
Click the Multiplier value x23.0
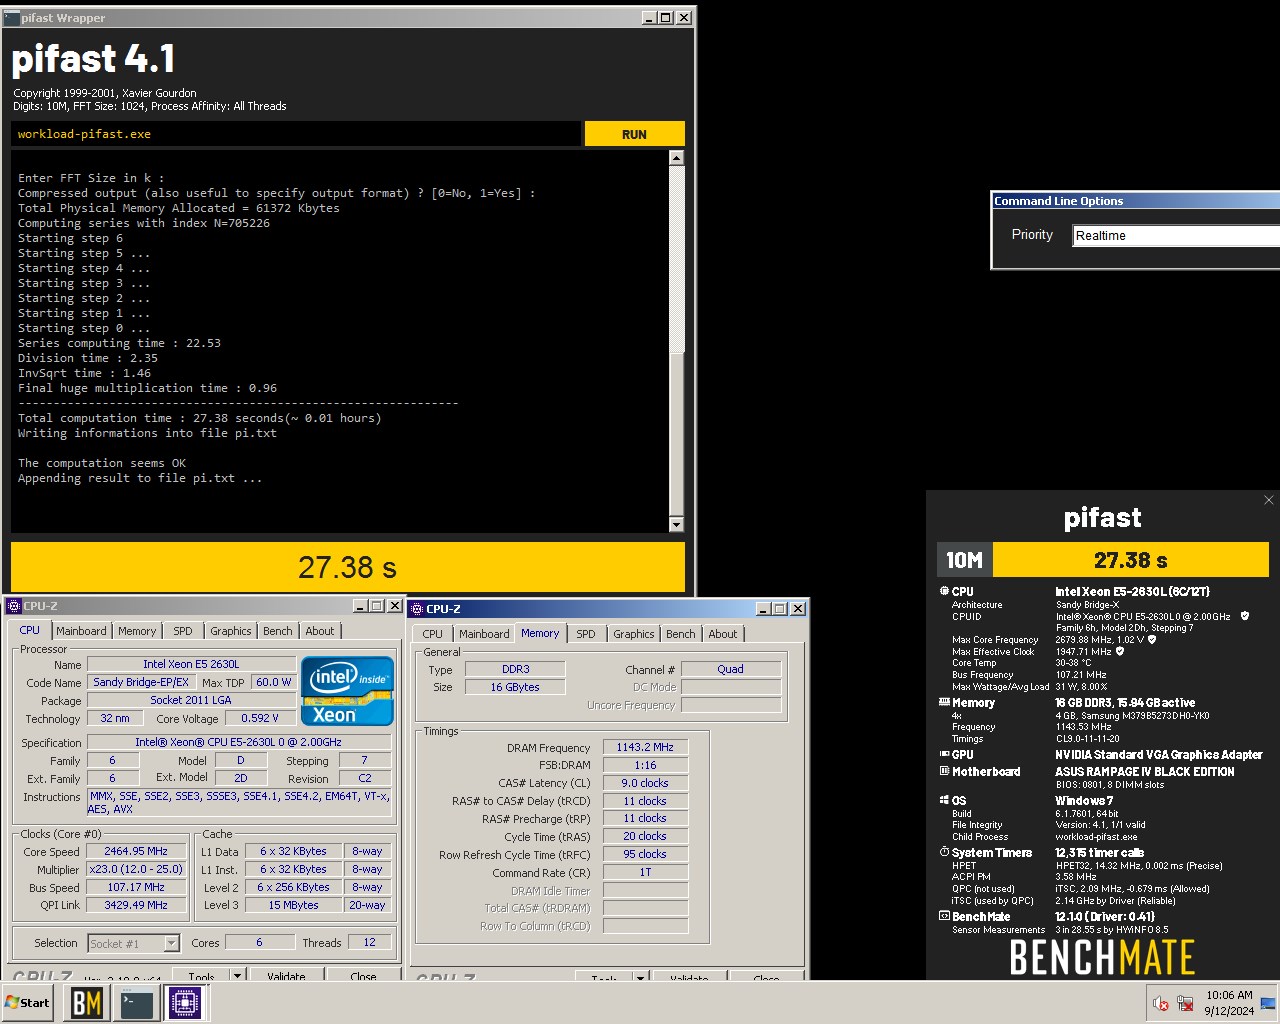[137, 870]
